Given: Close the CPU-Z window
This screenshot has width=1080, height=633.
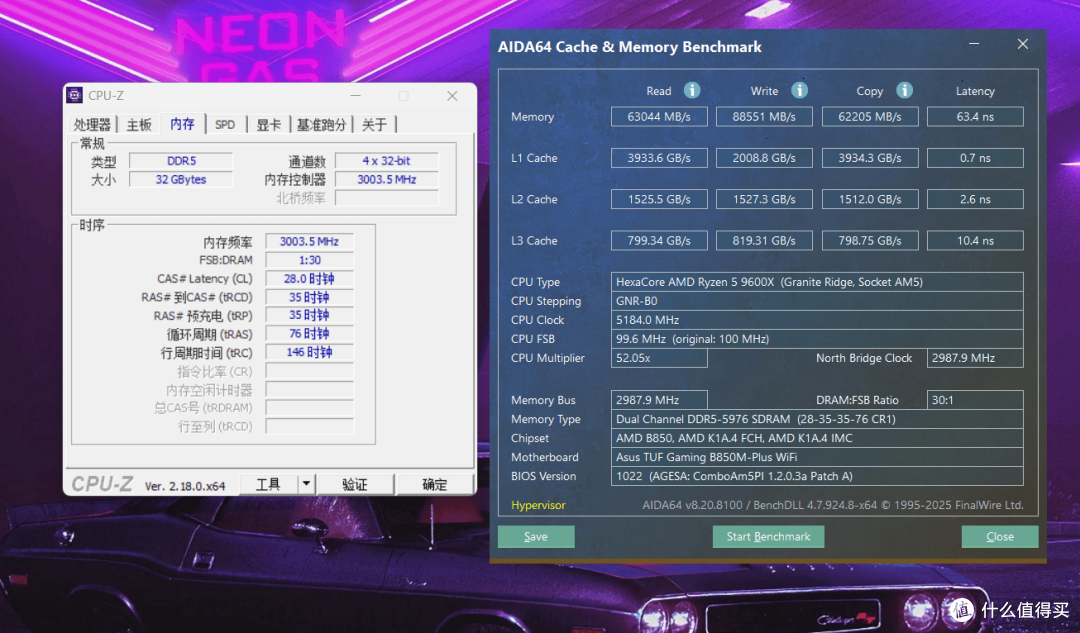Looking at the screenshot, I should pyautogui.click(x=452, y=96).
